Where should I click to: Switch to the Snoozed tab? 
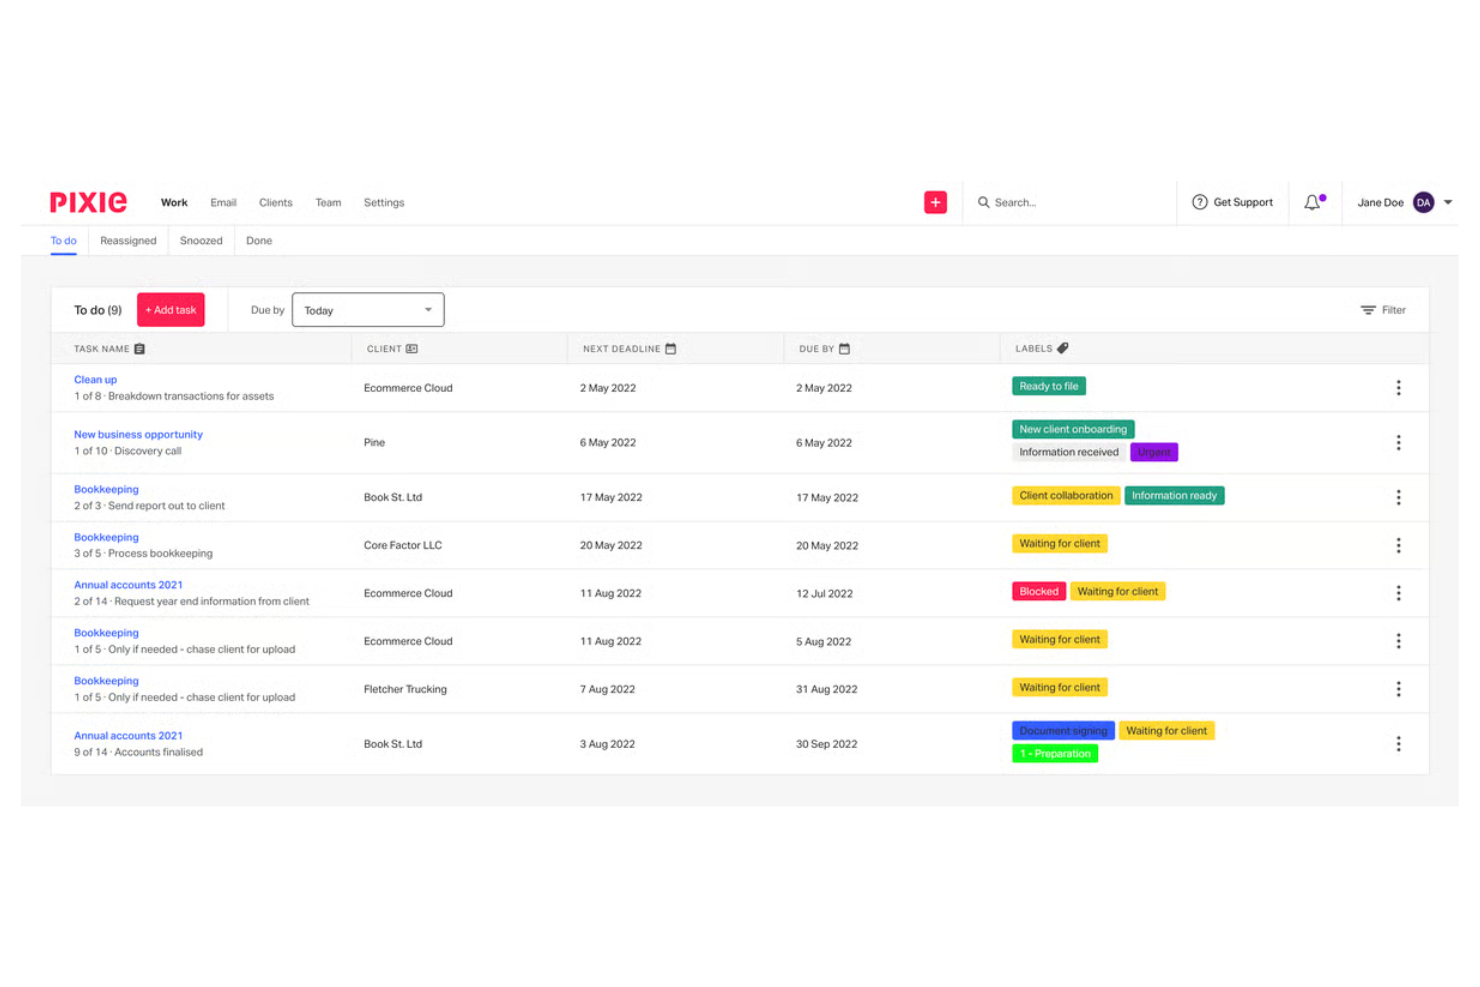tap(200, 240)
